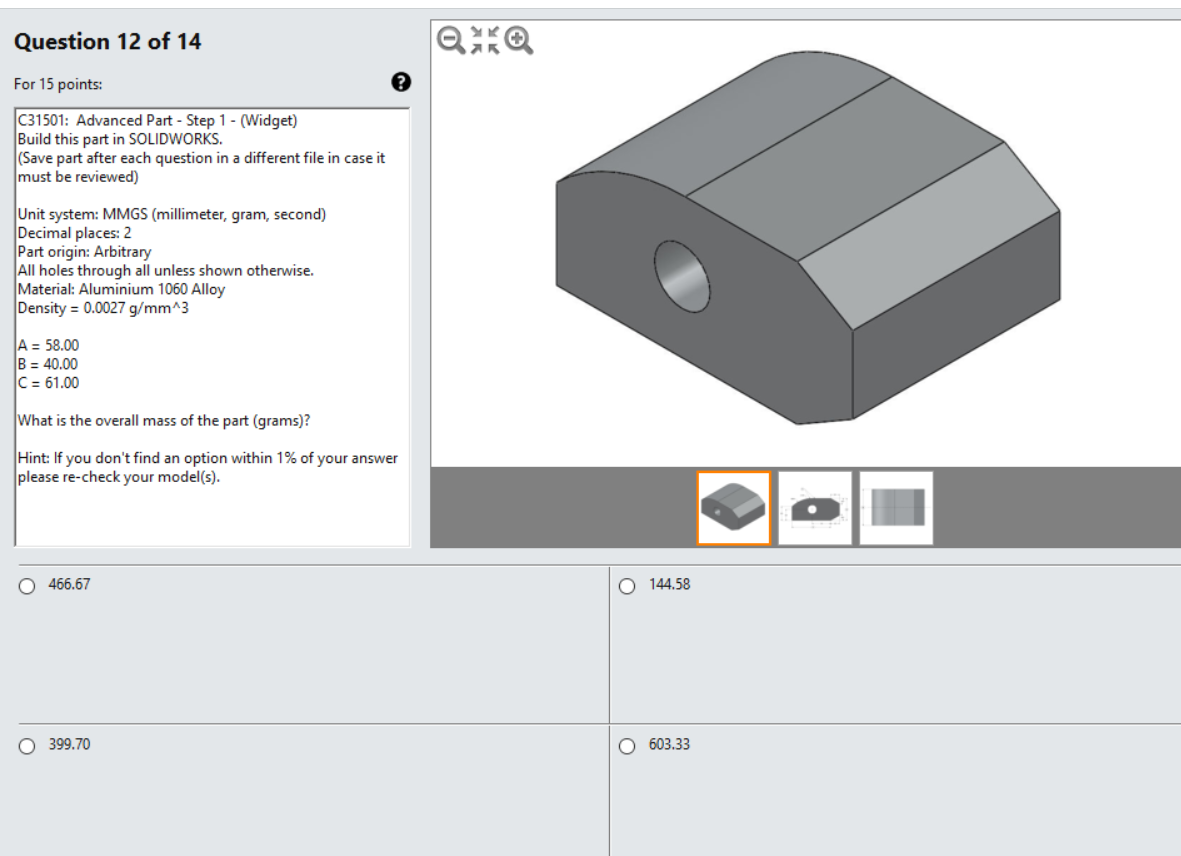This screenshot has height=856, width=1181.
Task: Click the 'All holes through all' line
Action: point(166,270)
